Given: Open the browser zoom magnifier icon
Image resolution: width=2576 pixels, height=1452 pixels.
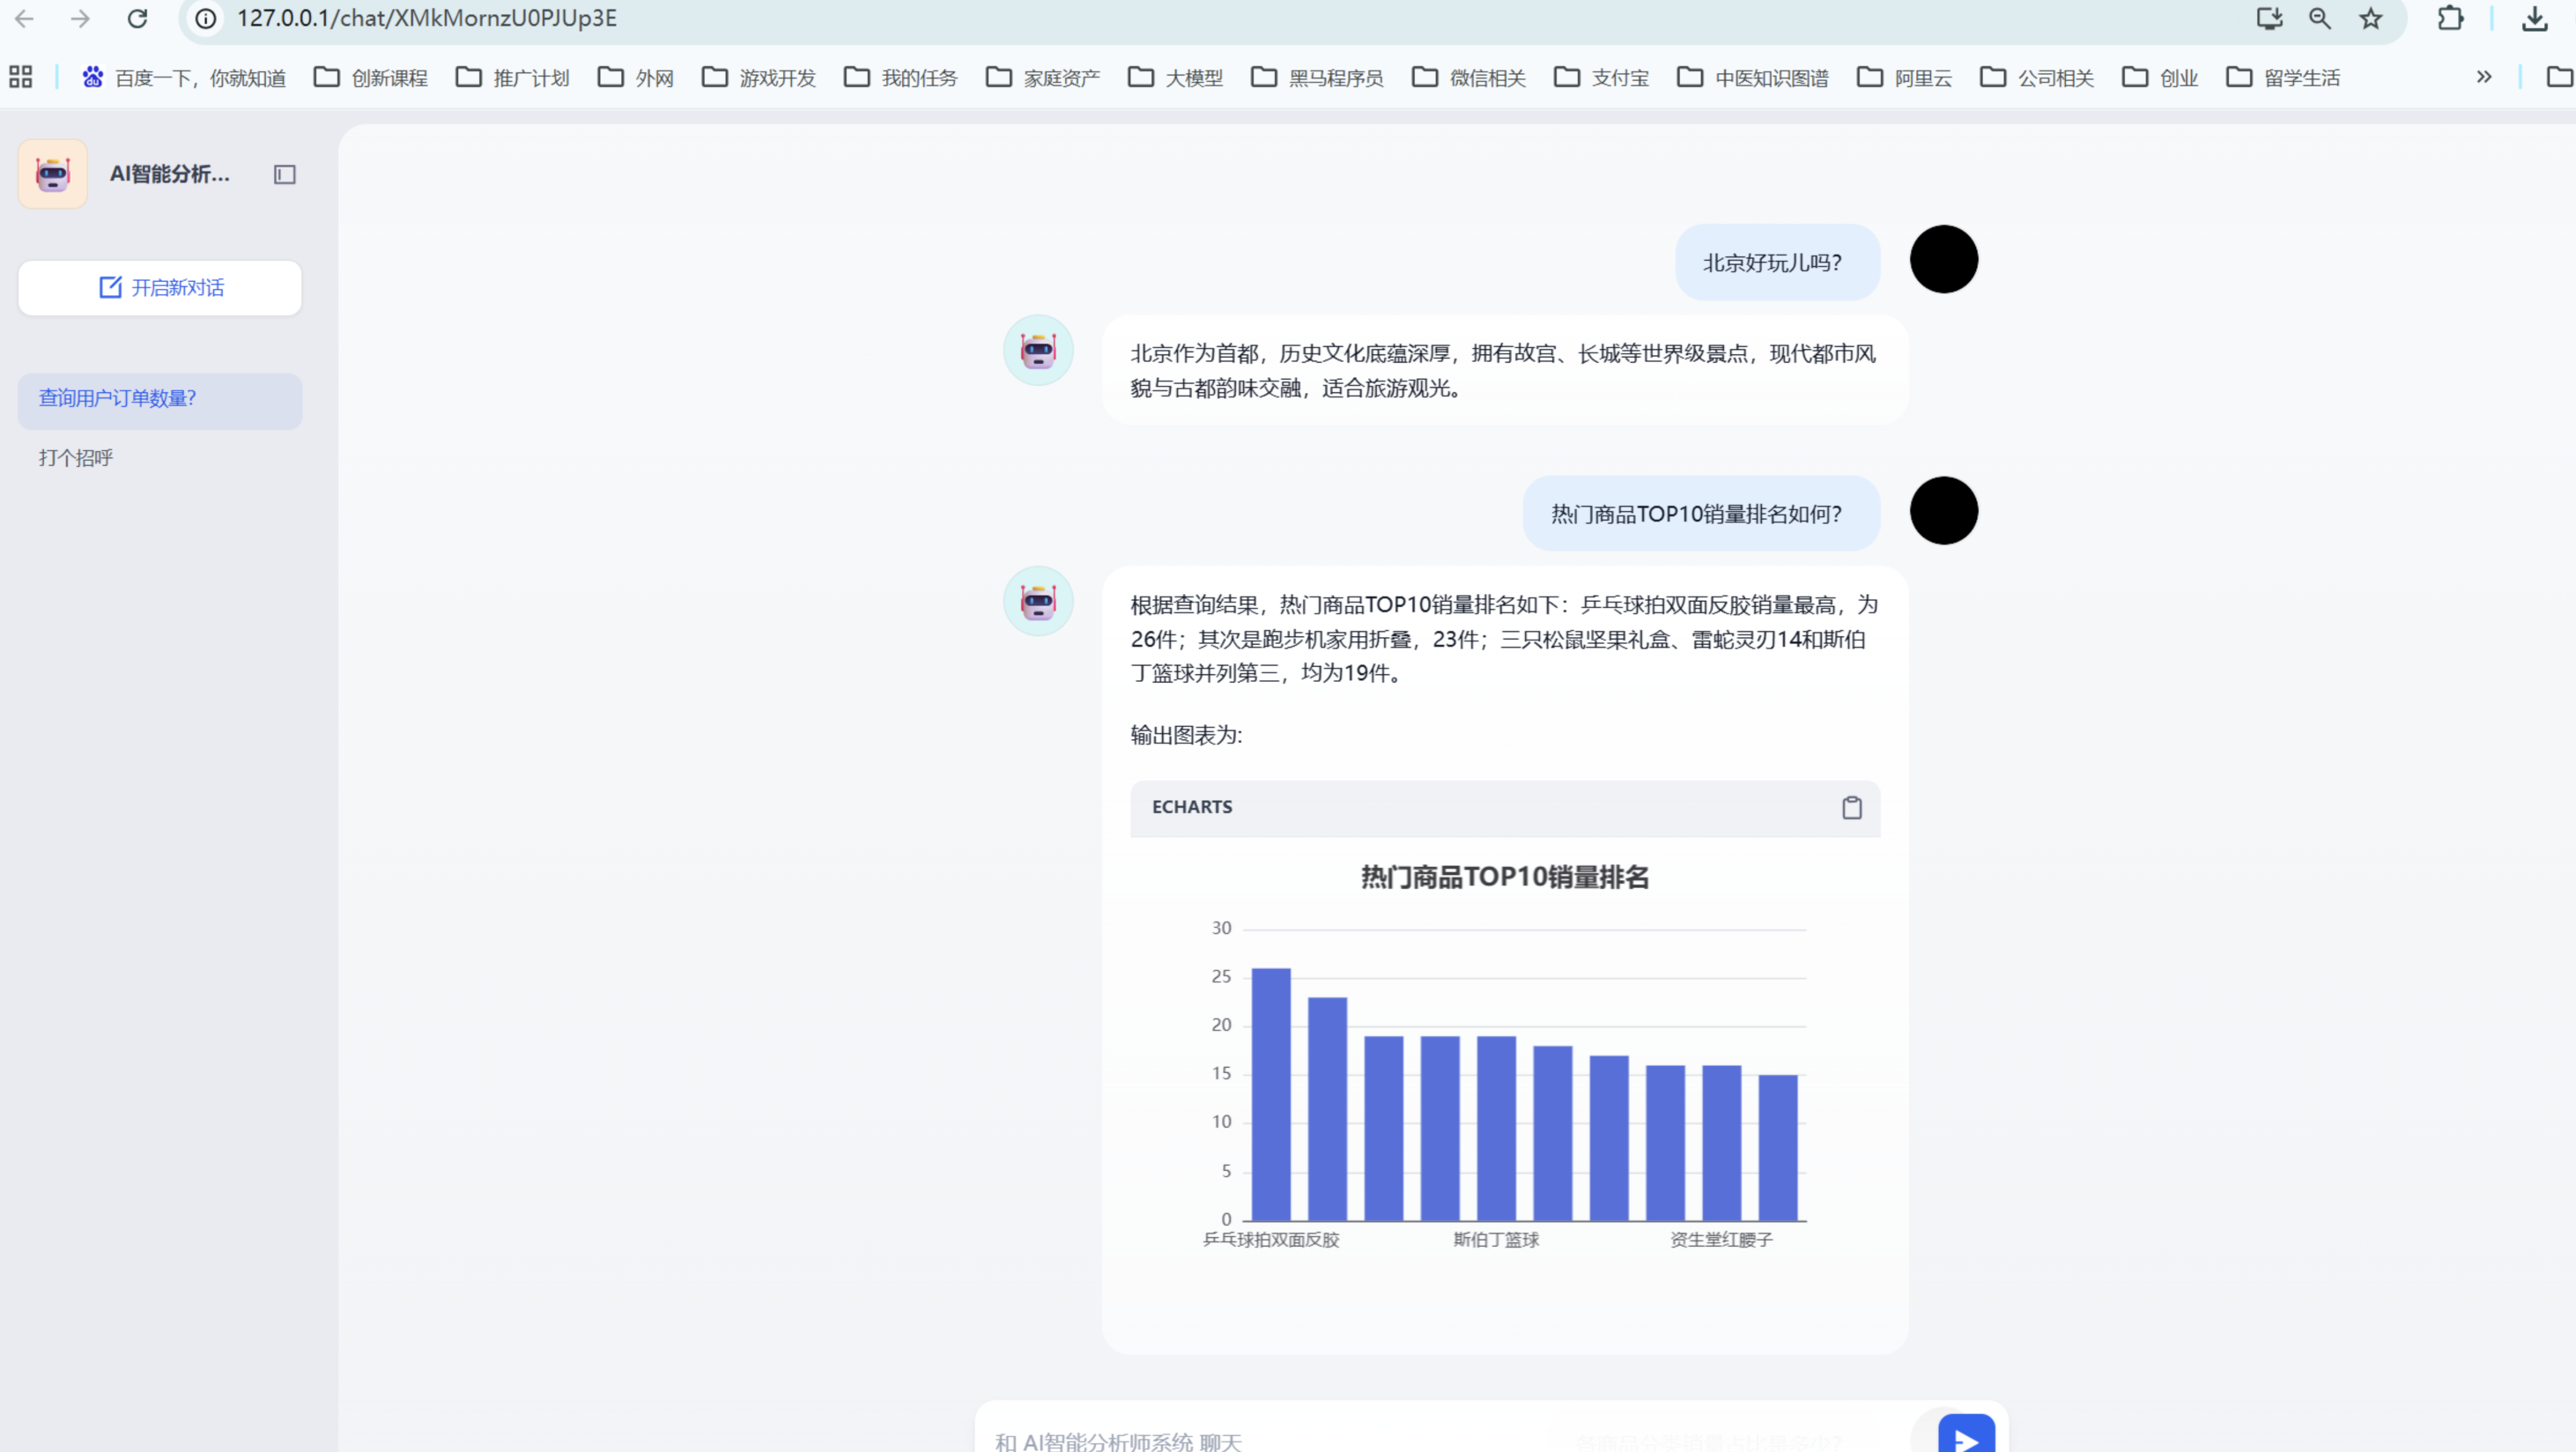Looking at the screenshot, I should coord(2320,19).
